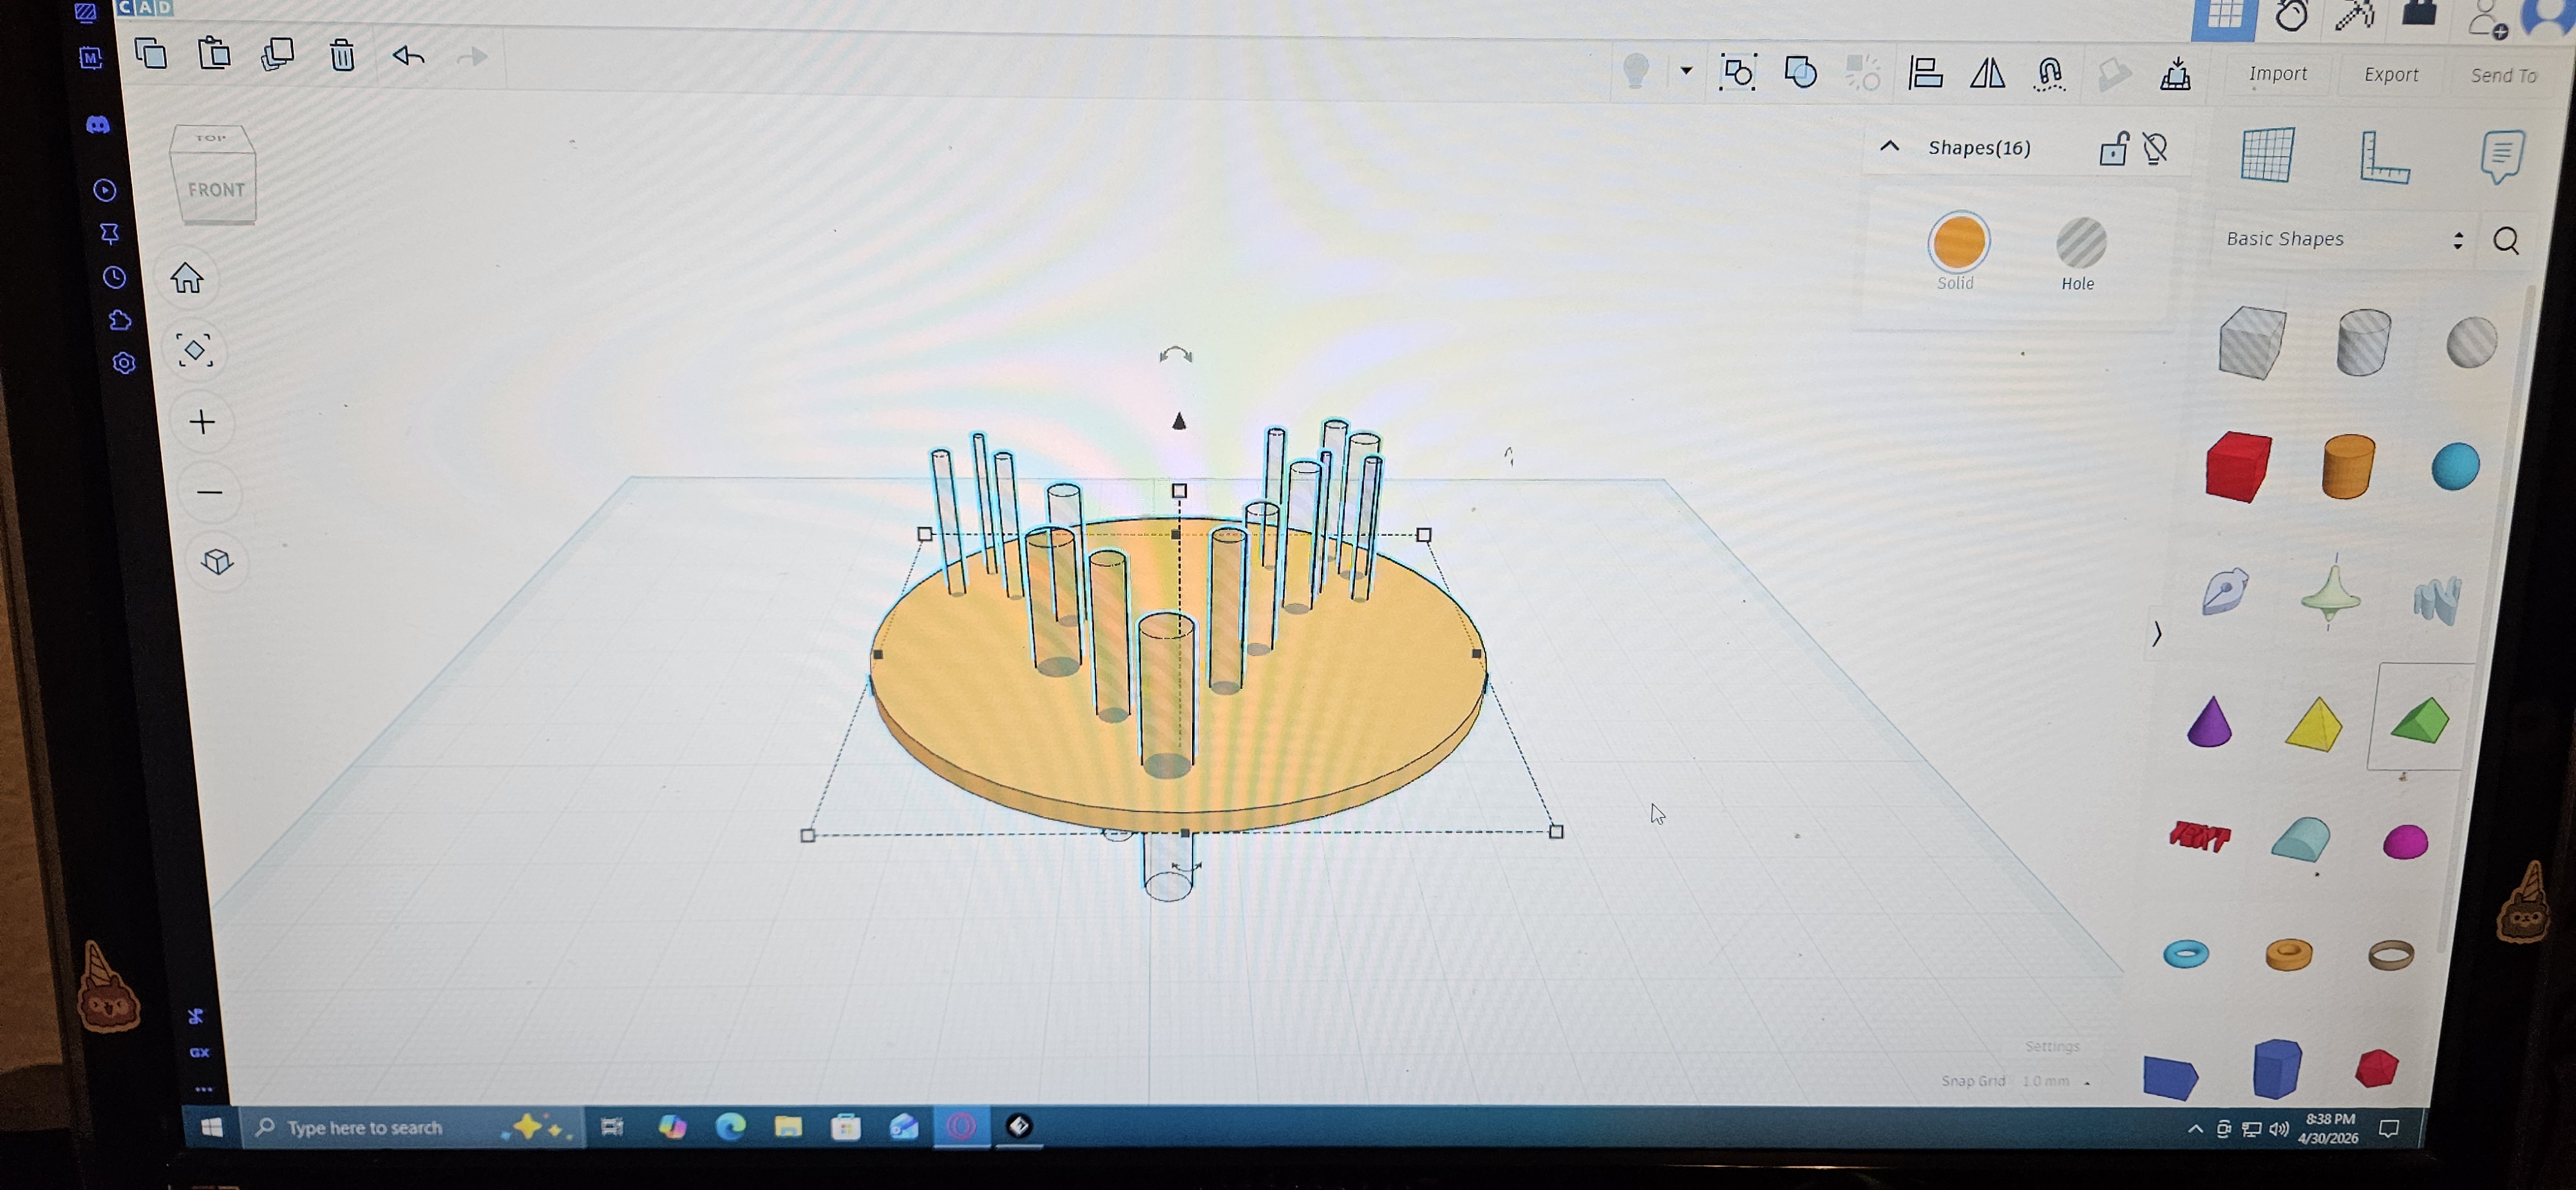2576x1190 pixels.
Task: Open the Notes tool
Action: point(2502,157)
